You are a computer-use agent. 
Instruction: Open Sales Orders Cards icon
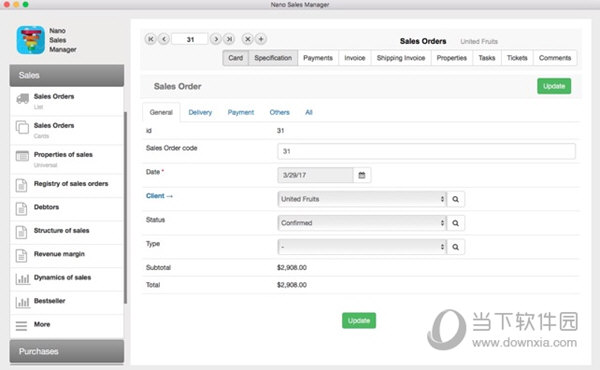(22, 127)
